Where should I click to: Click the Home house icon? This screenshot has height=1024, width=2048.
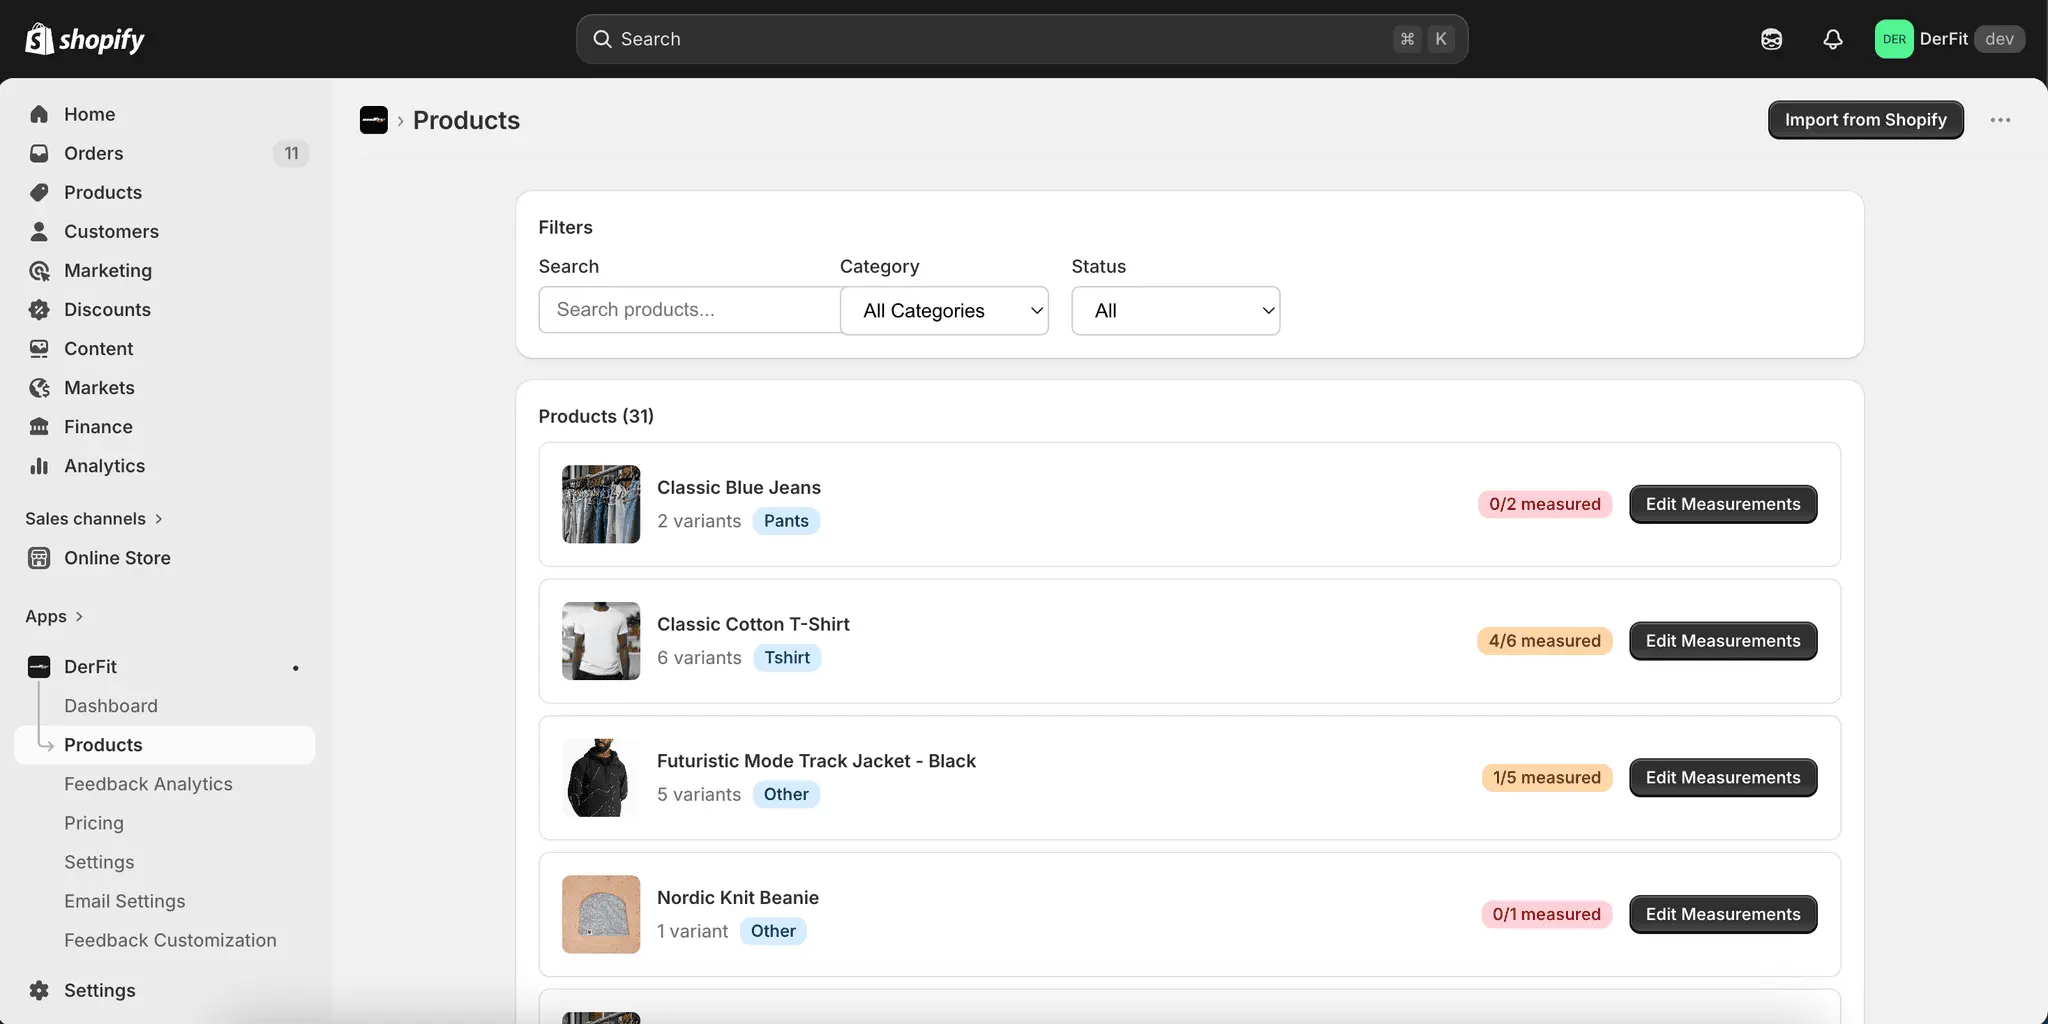[x=39, y=114]
